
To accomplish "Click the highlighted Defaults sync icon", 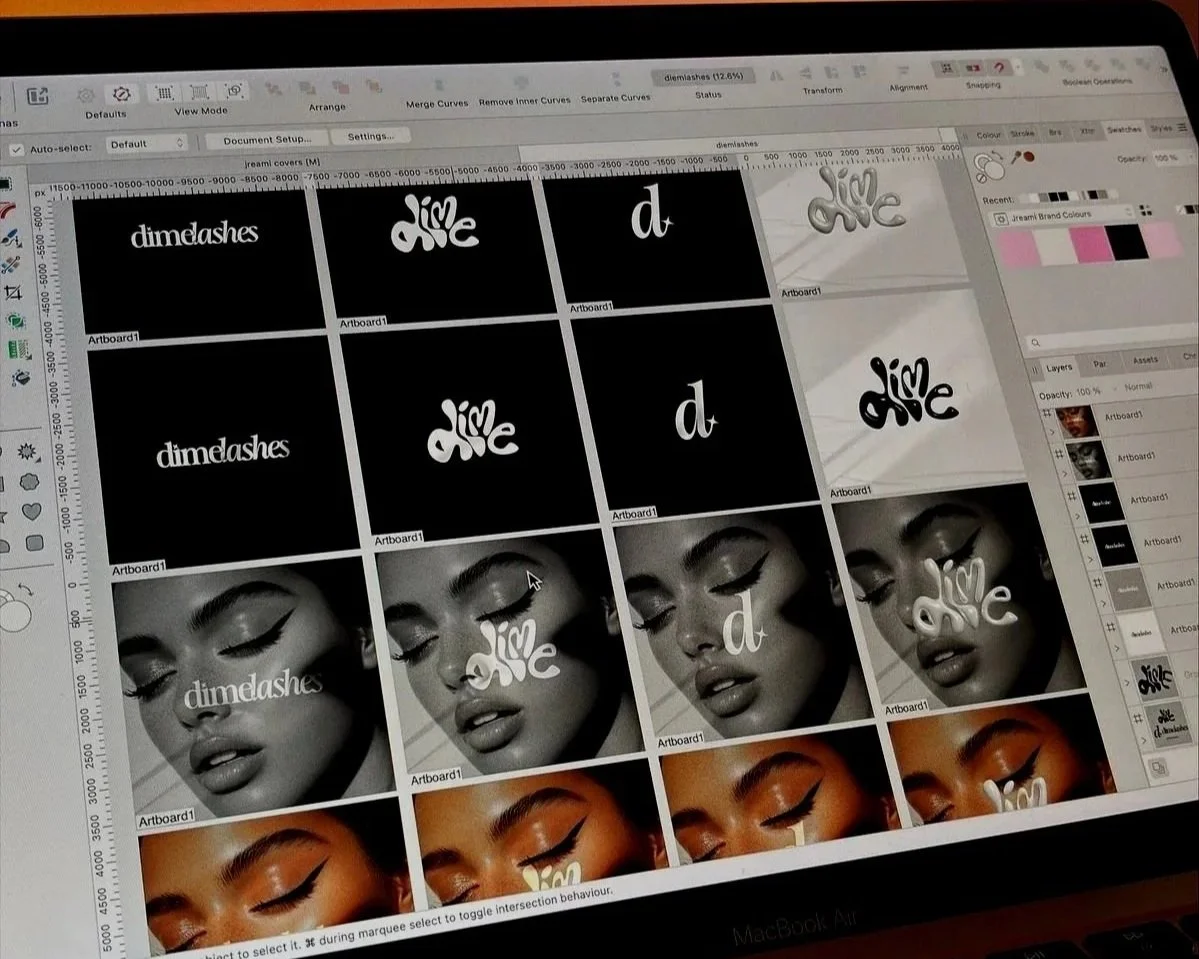I will [x=121, y=93].
